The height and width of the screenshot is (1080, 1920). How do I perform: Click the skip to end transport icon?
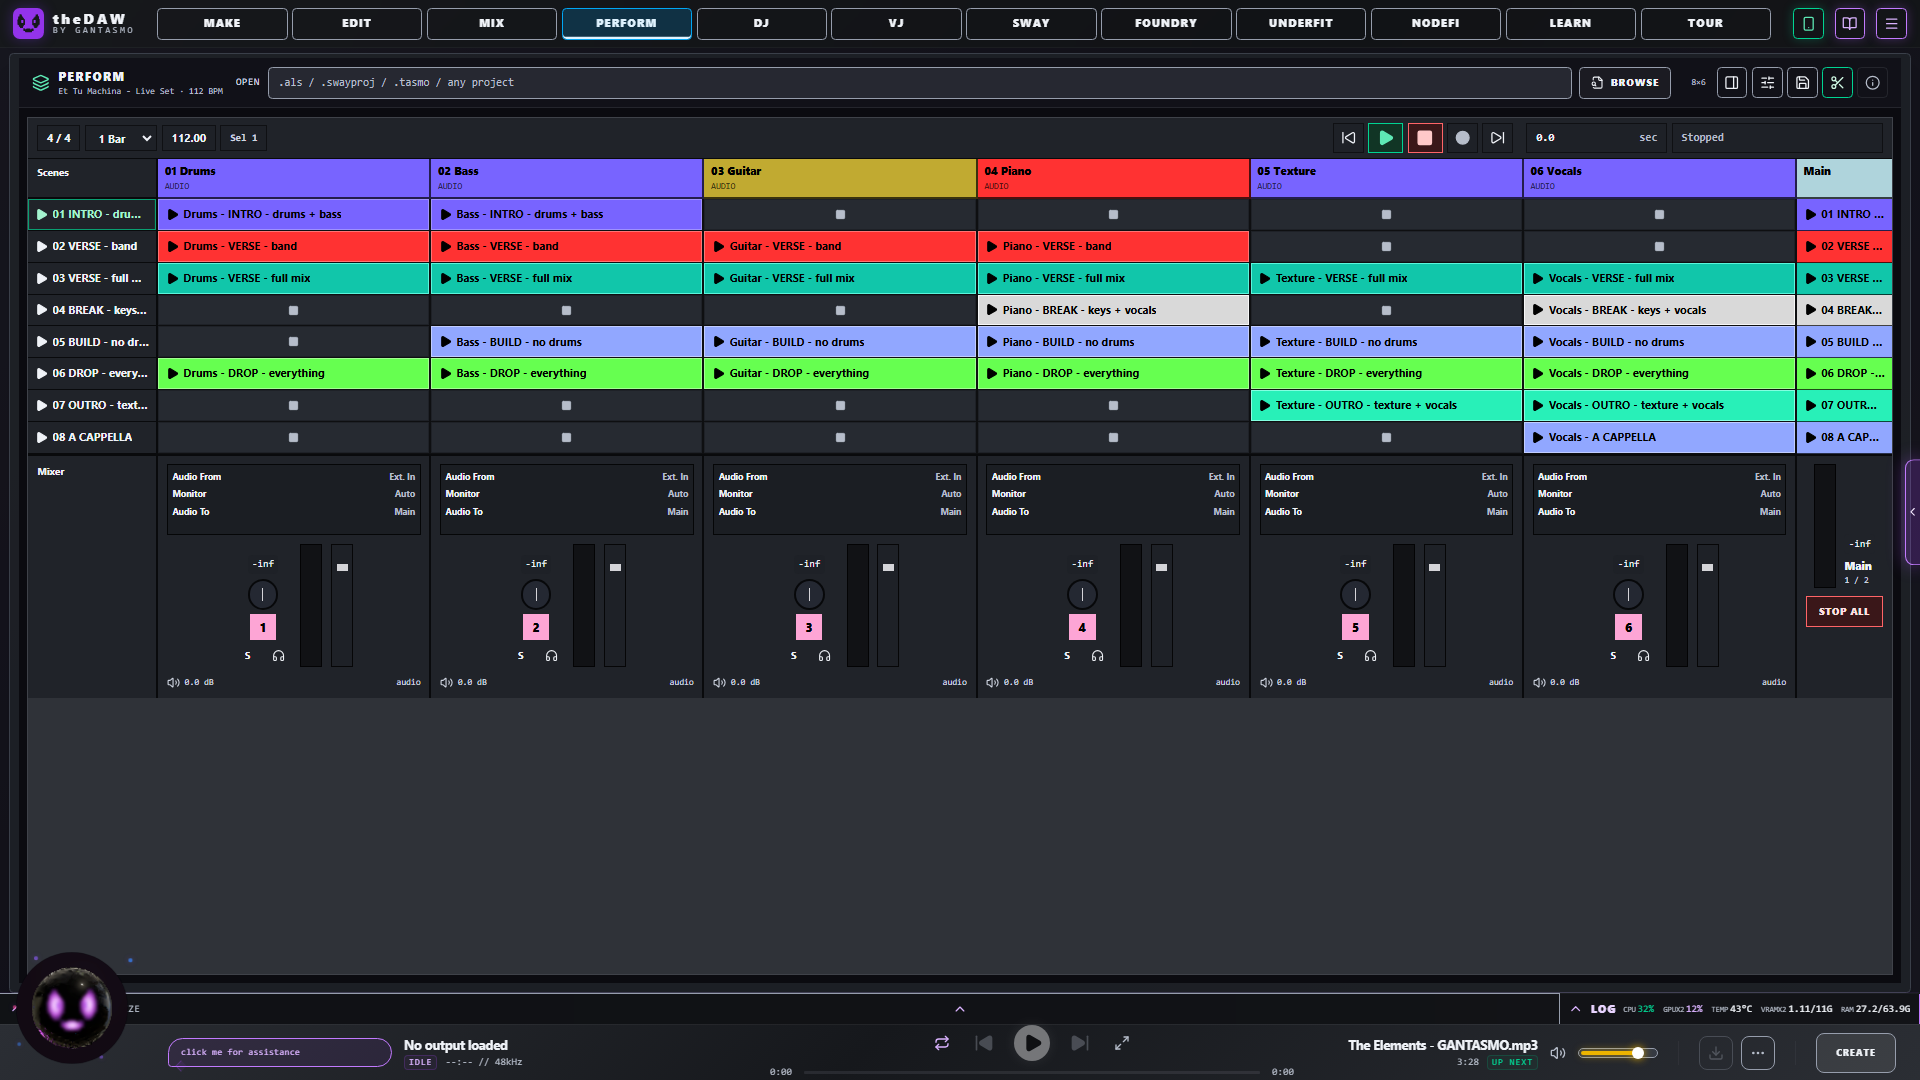pyautogui.click(x=1497, y=138)
